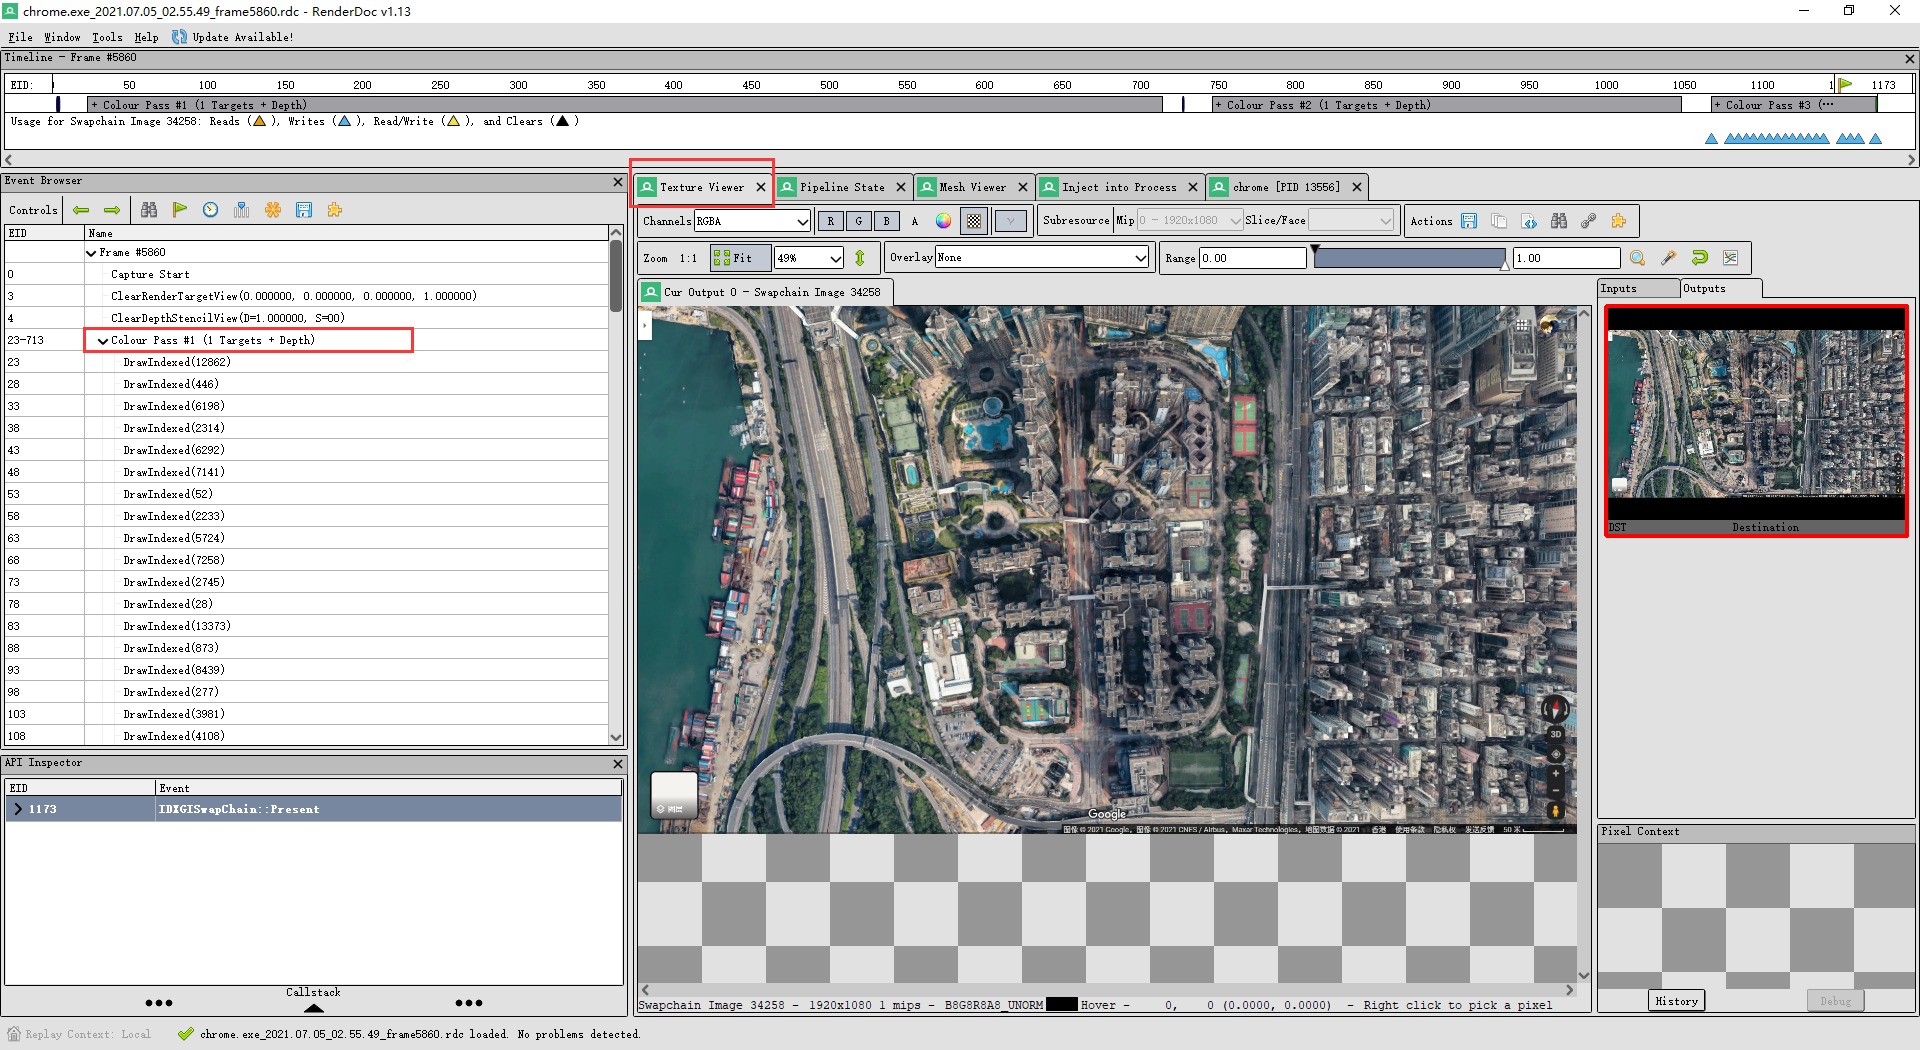Viewport: 1920px width, 1050px height.
Task: Click the auto-fit range magic wand icon
Action: [1668, 258]
